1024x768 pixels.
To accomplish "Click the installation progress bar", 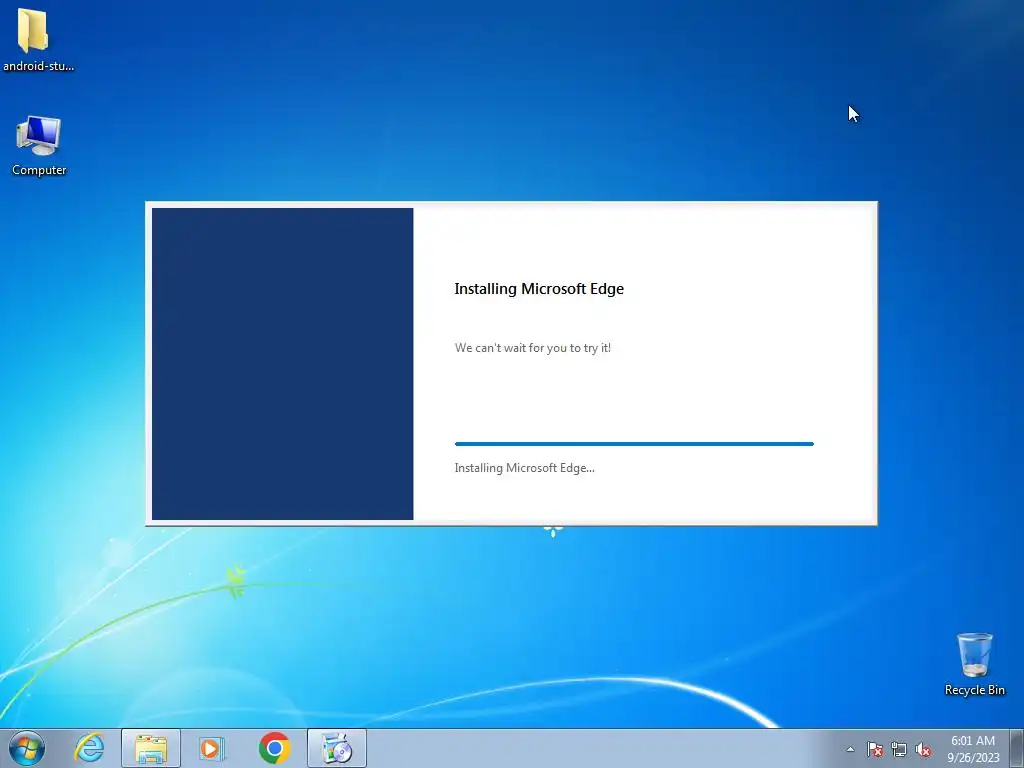I will pyautogui.click(x=634, y=443).
